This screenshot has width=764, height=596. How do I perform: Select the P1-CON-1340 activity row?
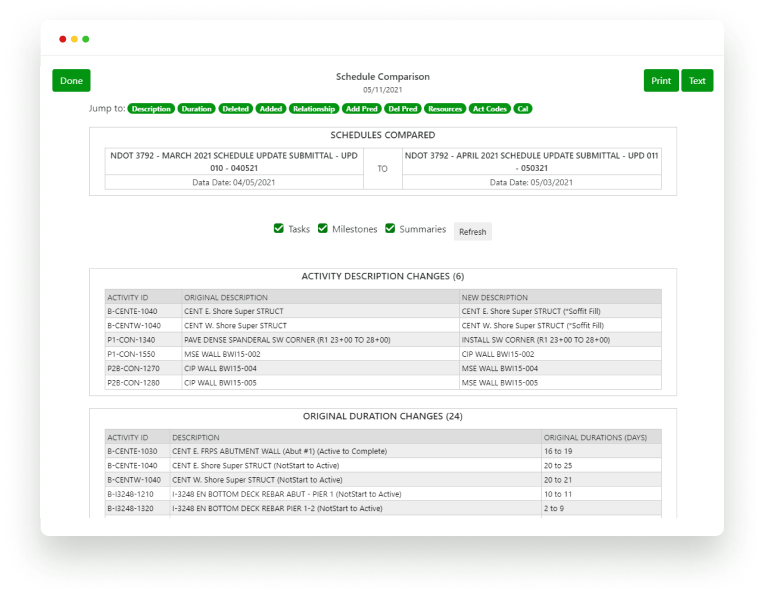[x=383, y=340]
